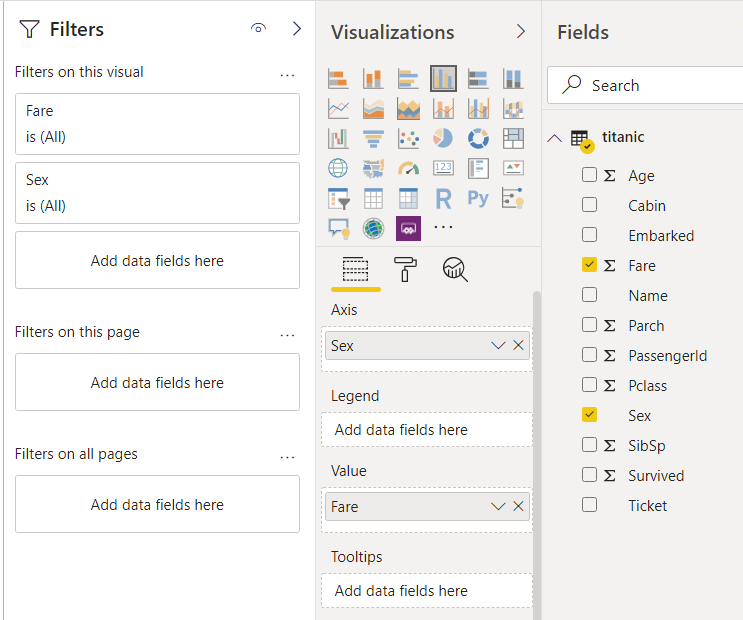Select the gauge visualization
The width and height of the screenshot is (743, 620).
408,168
